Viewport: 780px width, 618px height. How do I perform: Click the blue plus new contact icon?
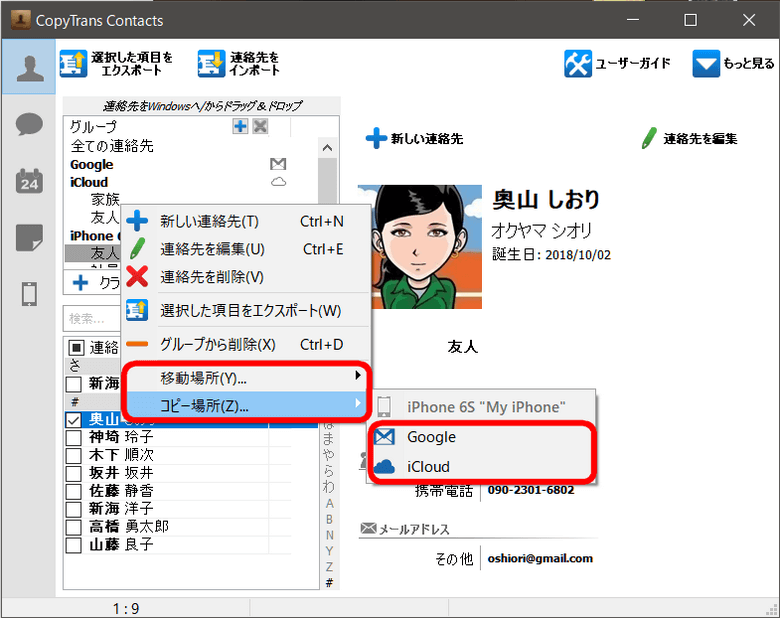pyautogui.click(x=376, y=138)
